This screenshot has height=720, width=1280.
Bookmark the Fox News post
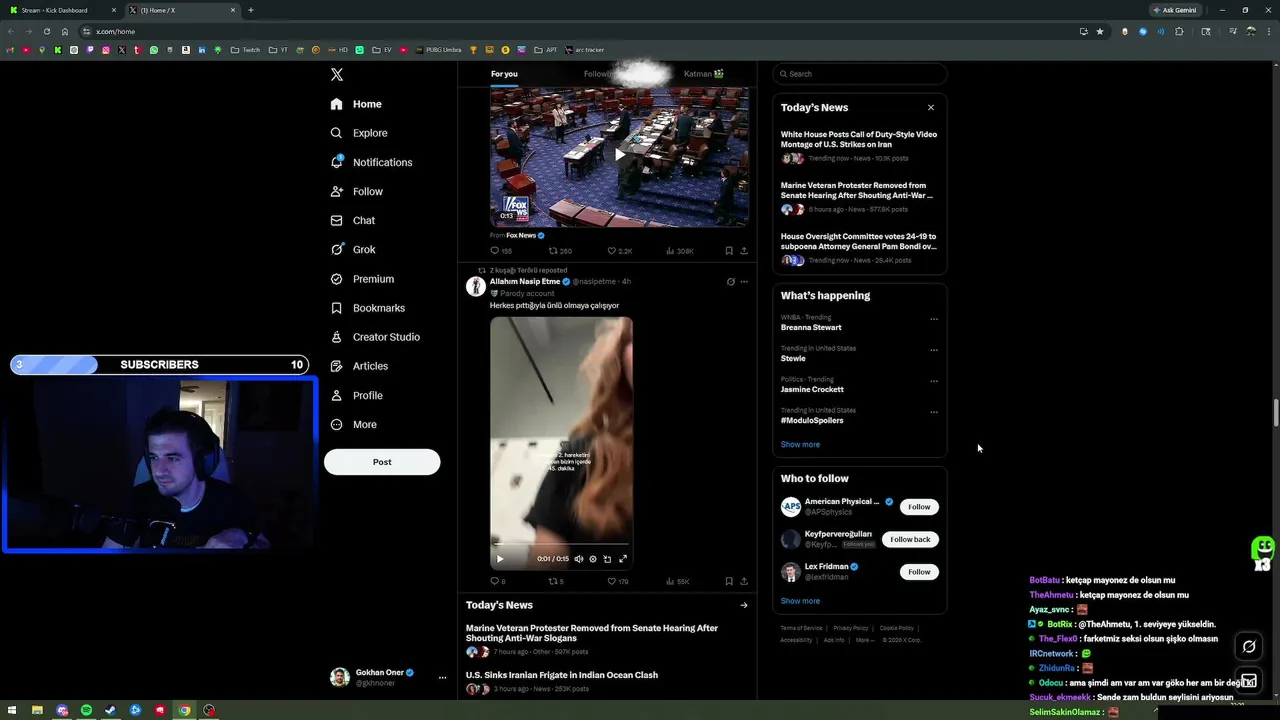click(729, 251)
